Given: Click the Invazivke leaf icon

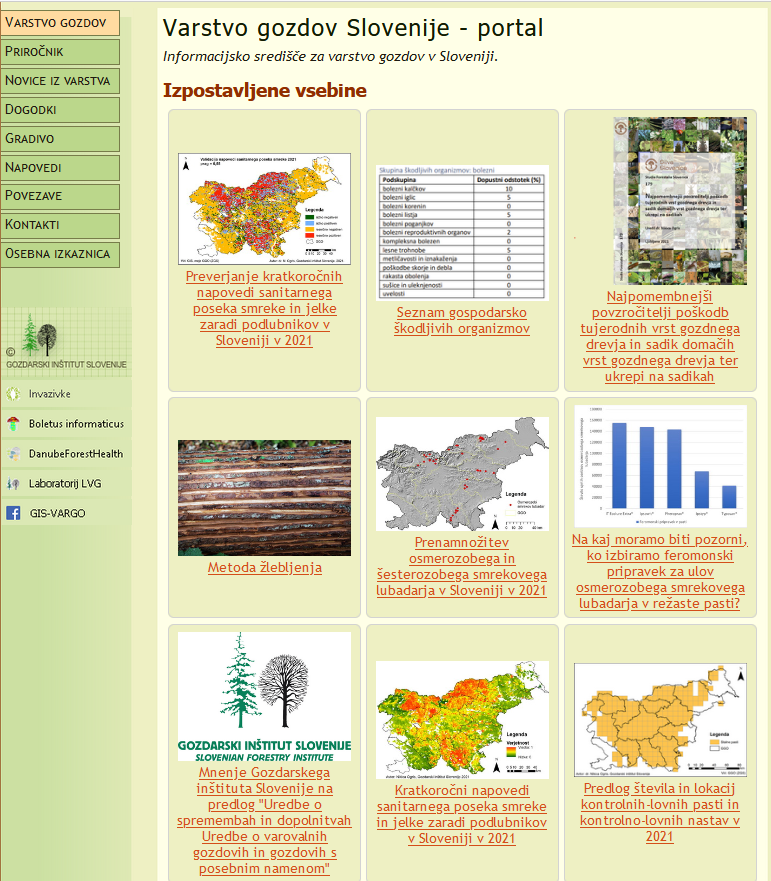Looking at the screenshot, I should (x=13, y=394).
